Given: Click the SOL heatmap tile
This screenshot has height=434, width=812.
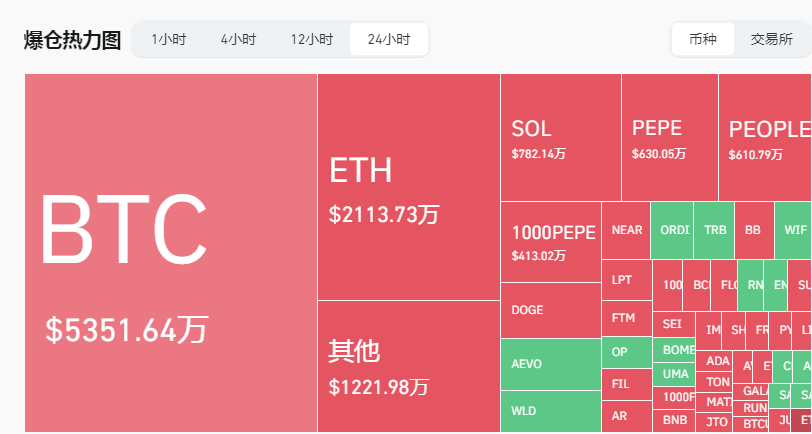Looking at the screenshot, I should pyautogui.click(x=561, y=137).
